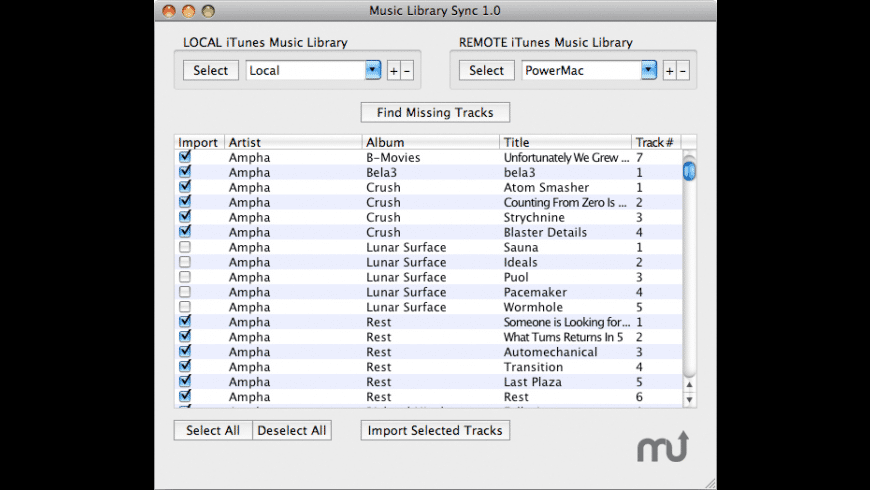Click Deselect All button
Image resolution: width=870 pixels, height=490 pixels.
[292, 431]
